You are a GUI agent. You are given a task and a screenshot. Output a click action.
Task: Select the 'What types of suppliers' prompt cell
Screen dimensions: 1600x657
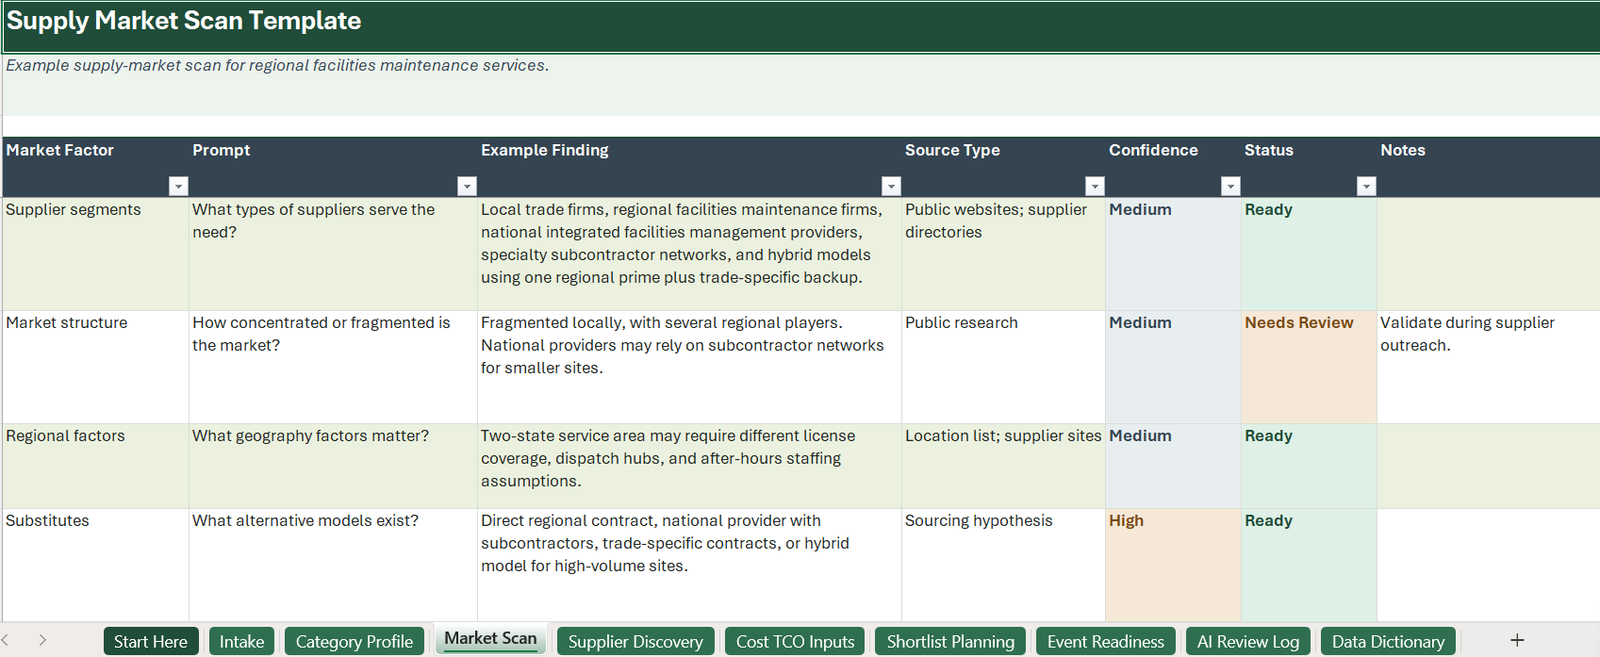pyautogui.click(x=333, y=254)
